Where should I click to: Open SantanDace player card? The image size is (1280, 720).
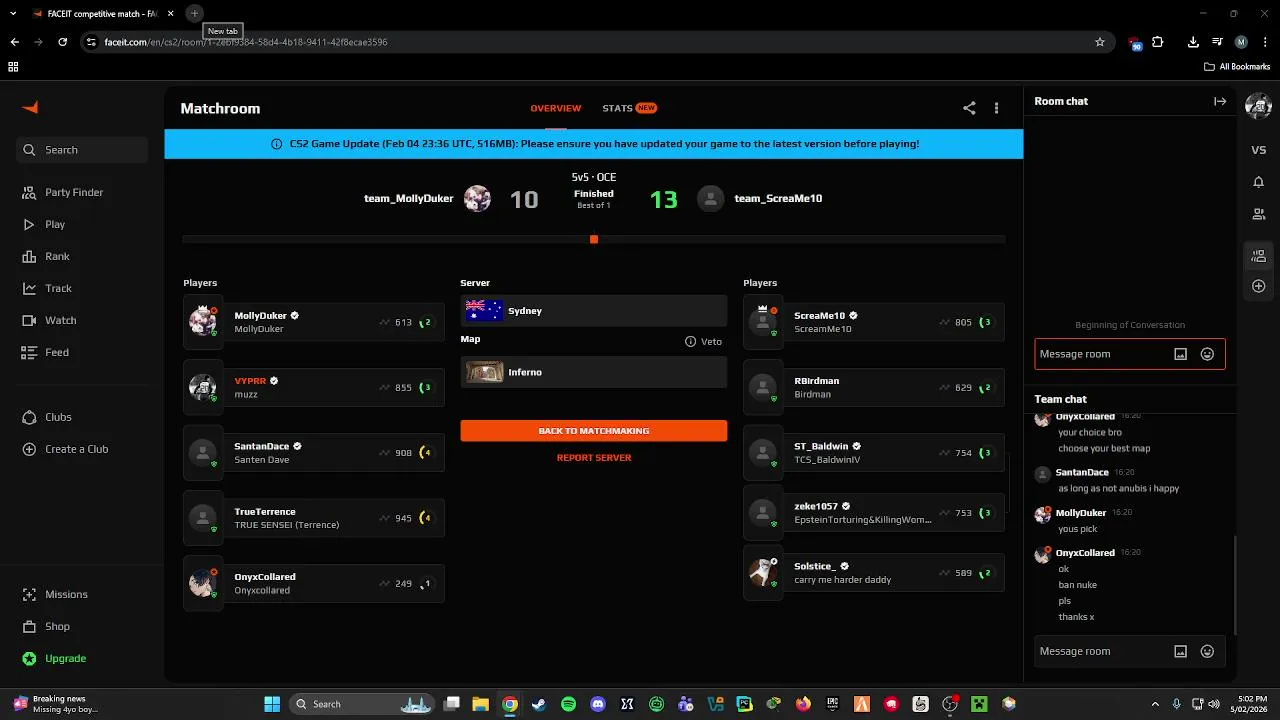point(314,453)
